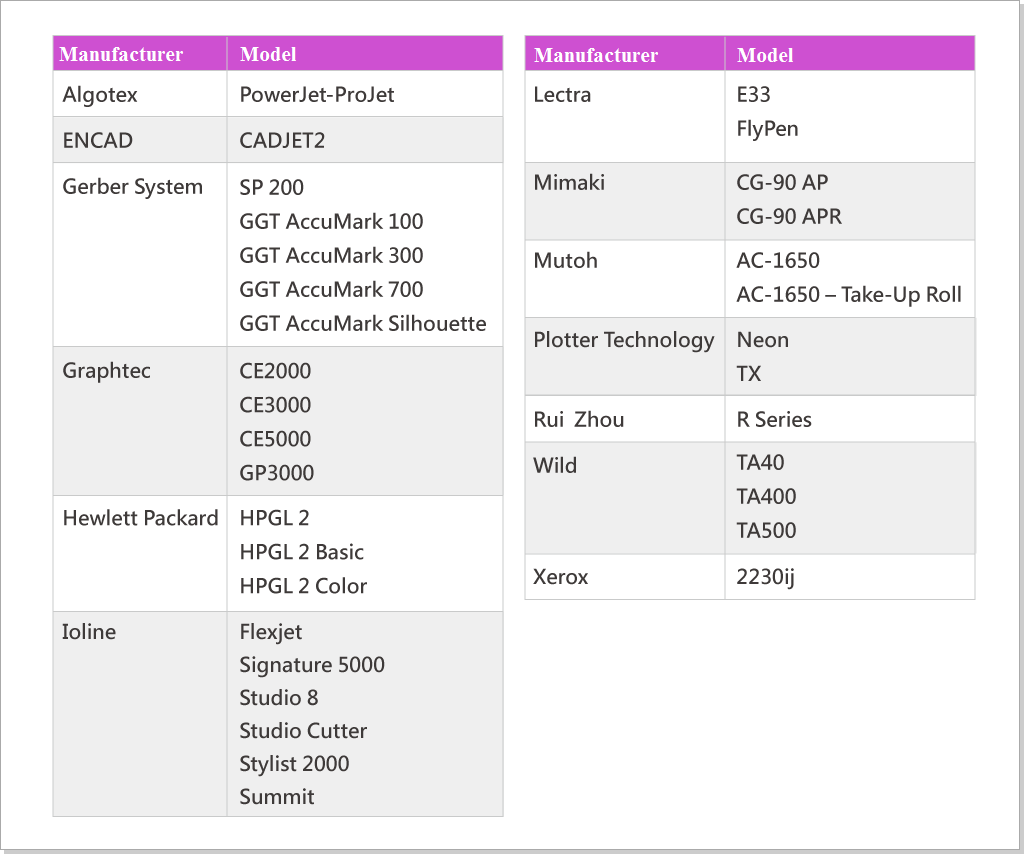Click the R Series model entry

click(774, 420)
